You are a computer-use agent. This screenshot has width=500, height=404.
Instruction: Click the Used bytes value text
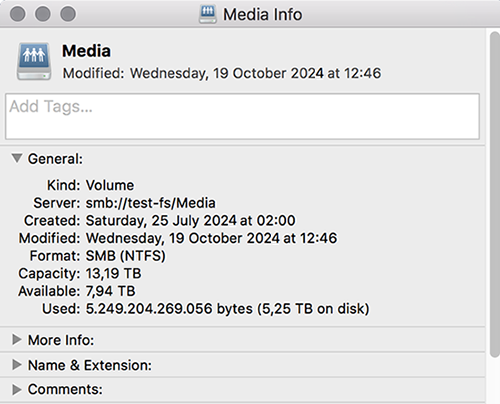coord(227,309)
